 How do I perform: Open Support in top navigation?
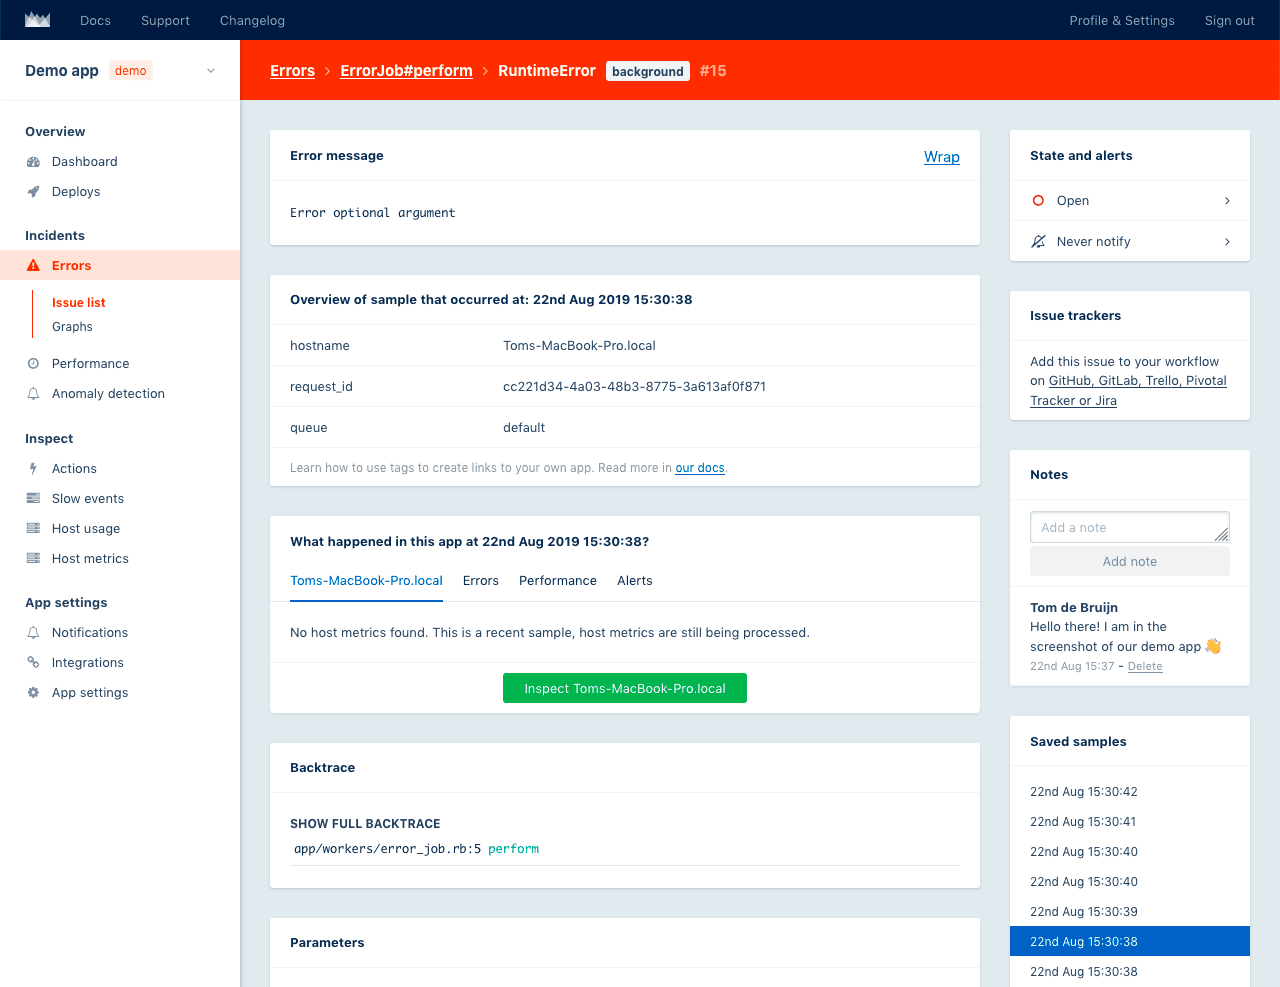(165, 20)
